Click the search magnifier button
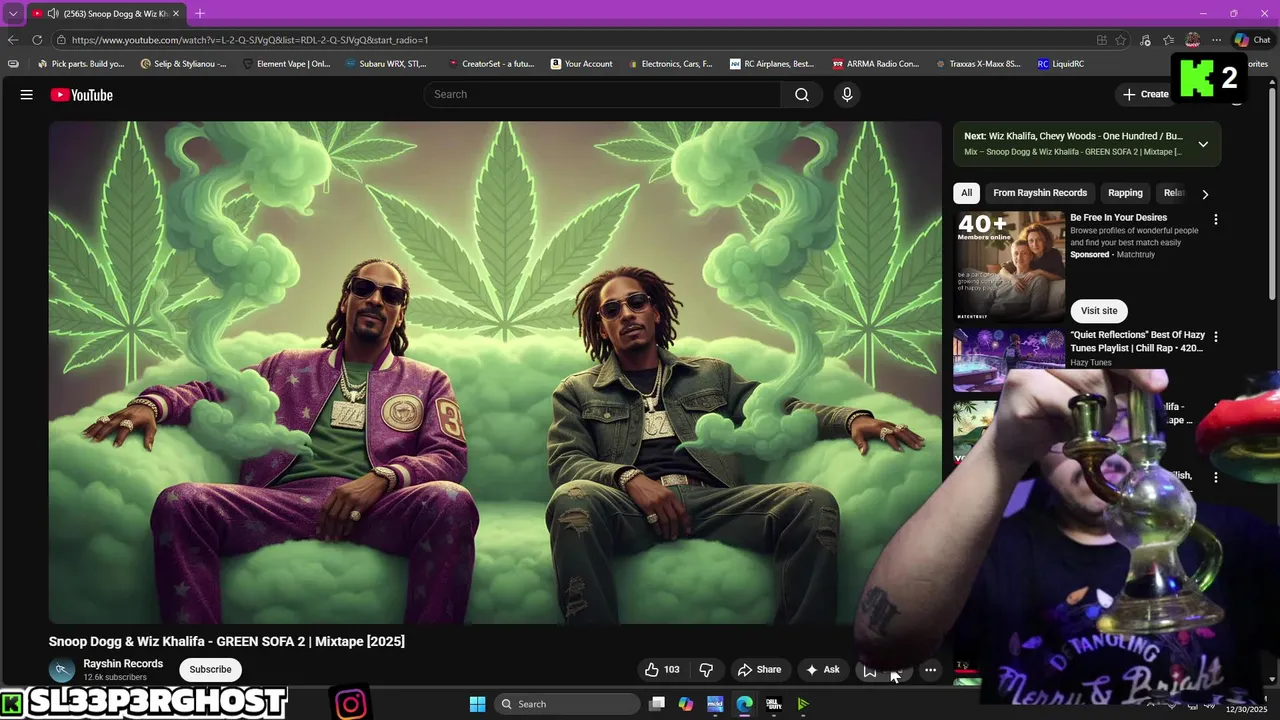 click(802, 94)
